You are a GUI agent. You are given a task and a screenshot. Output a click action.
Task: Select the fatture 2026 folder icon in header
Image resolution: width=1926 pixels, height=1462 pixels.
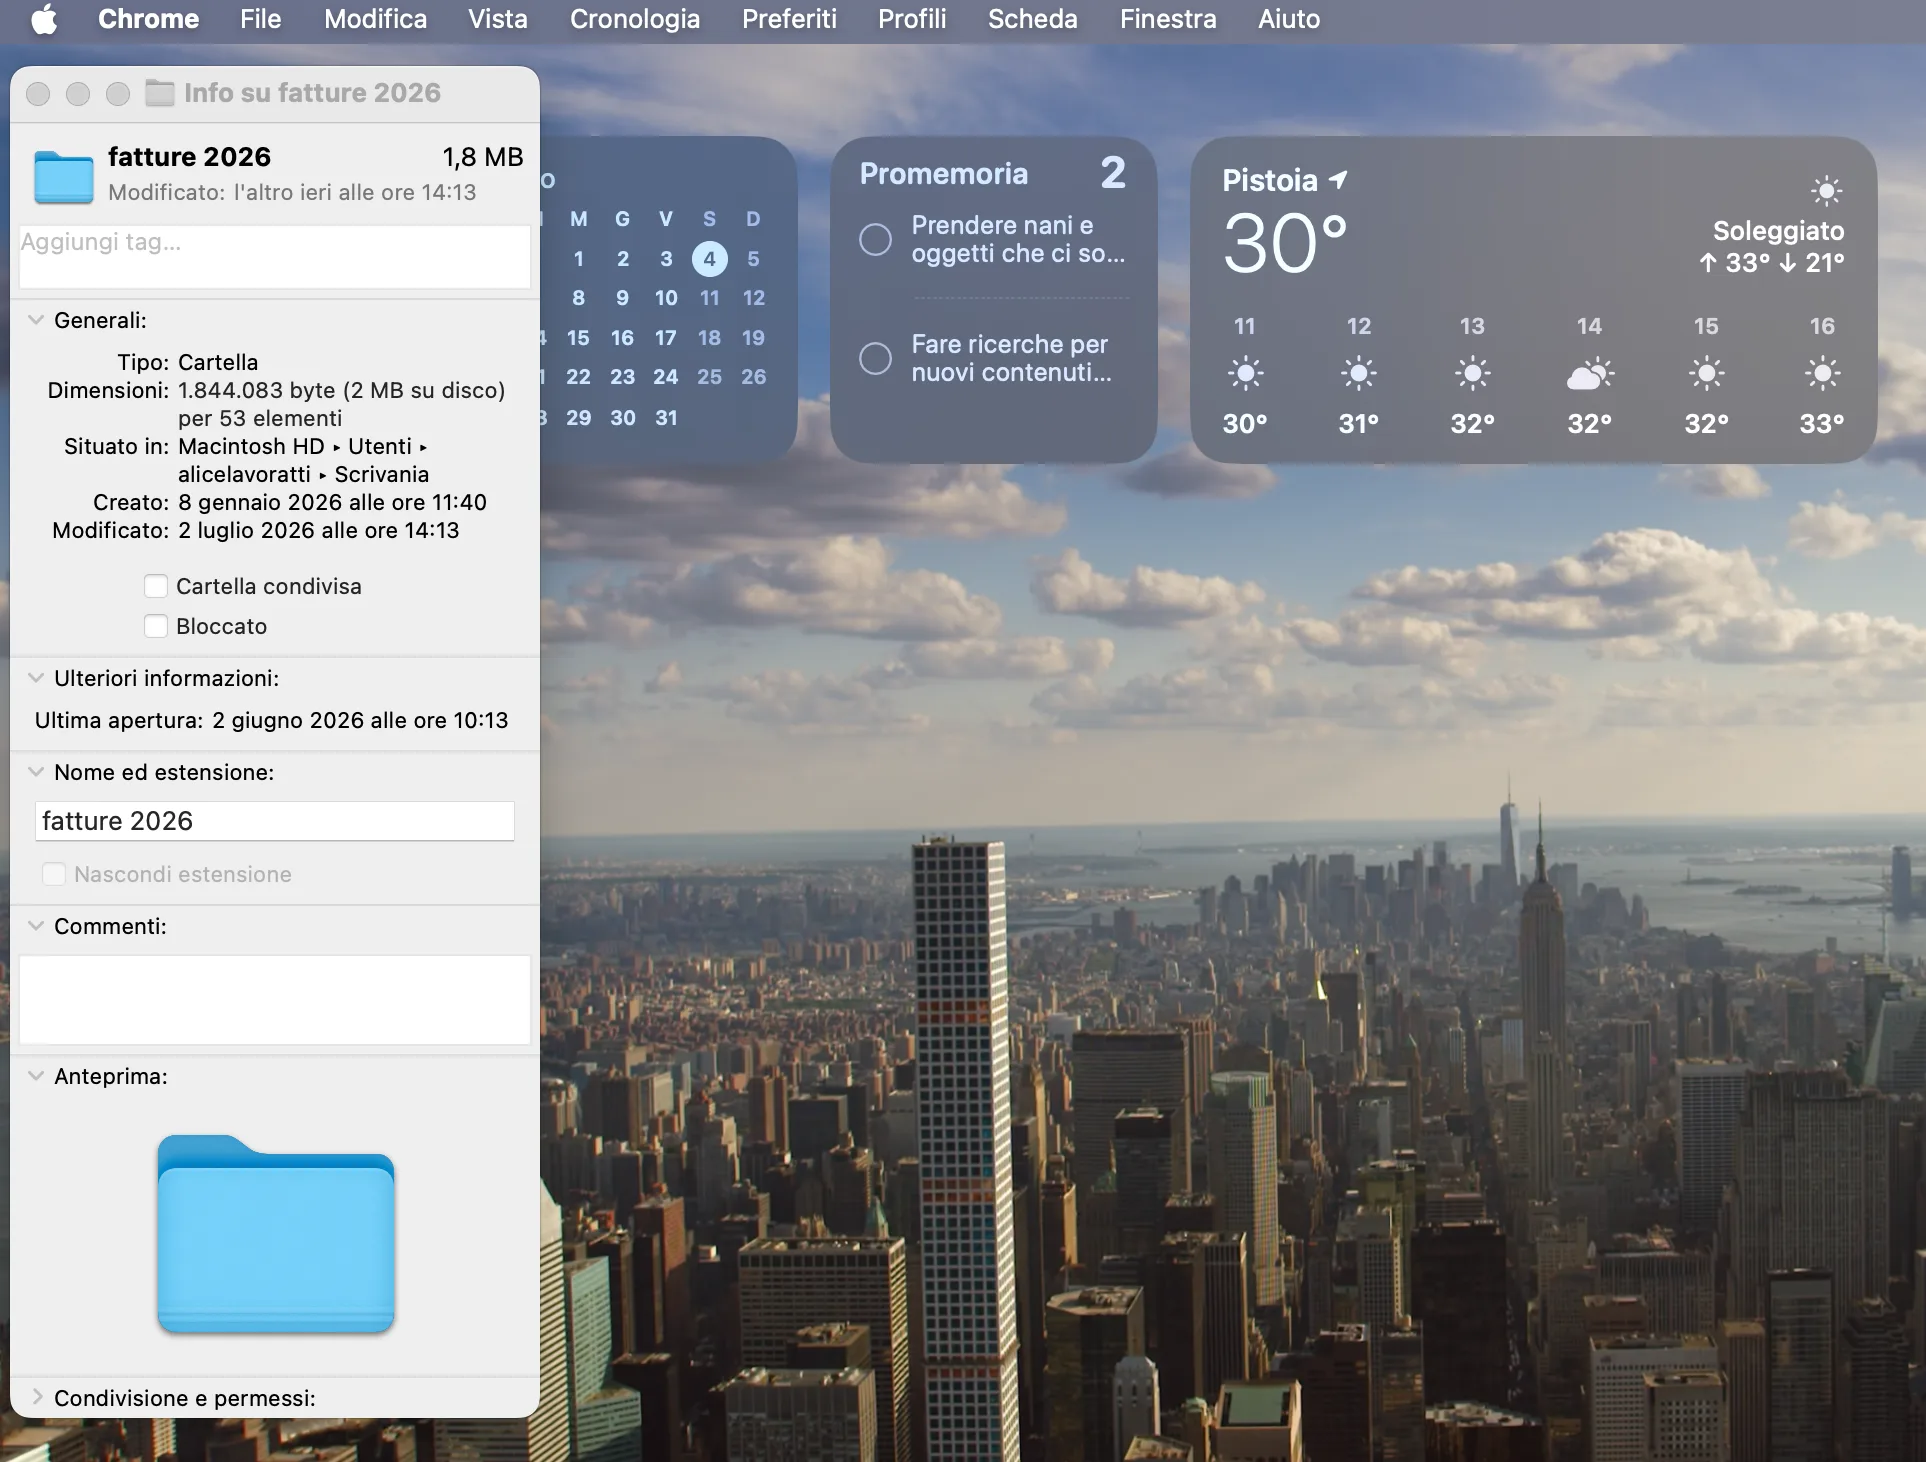[x=63, y=176]
